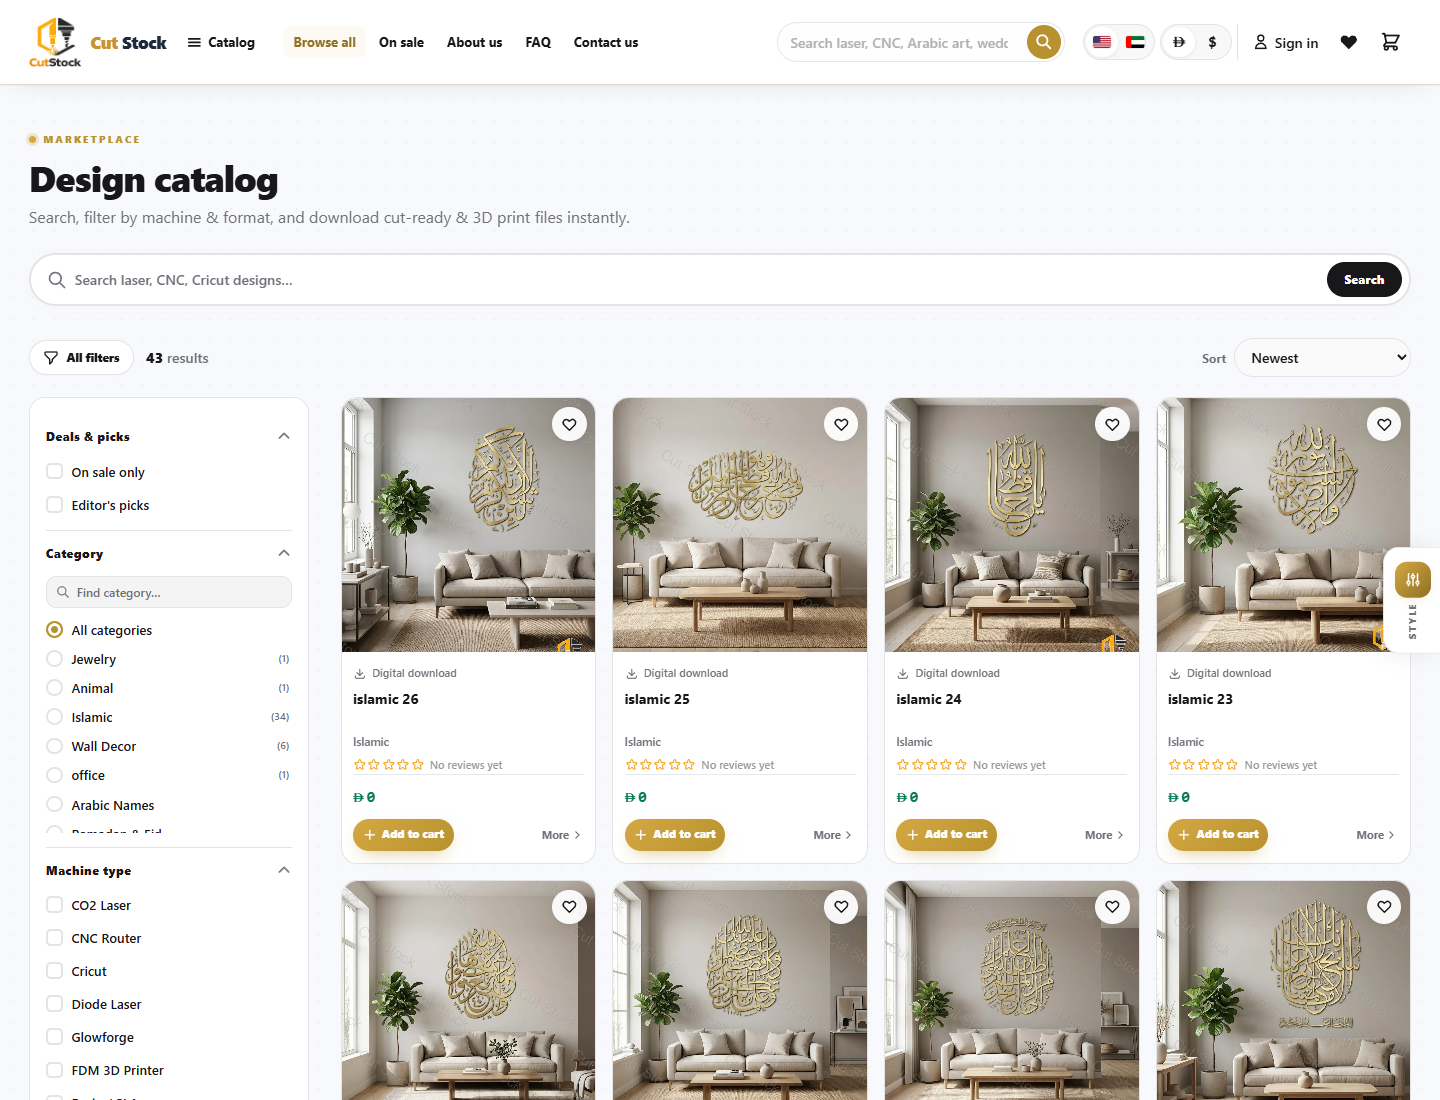Go to the On sale page
This screenshot has width=1440, height=1100.
401,42
